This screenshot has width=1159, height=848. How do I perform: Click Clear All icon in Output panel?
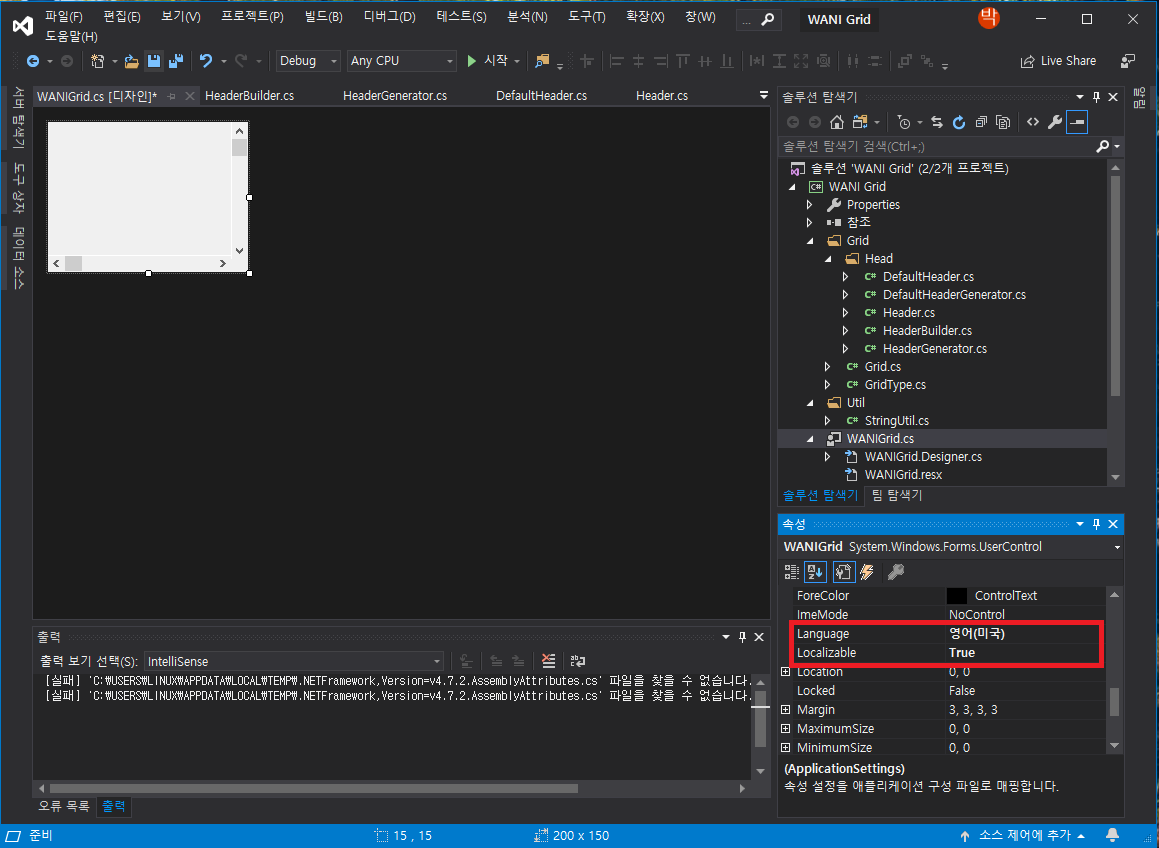point(548,661)
